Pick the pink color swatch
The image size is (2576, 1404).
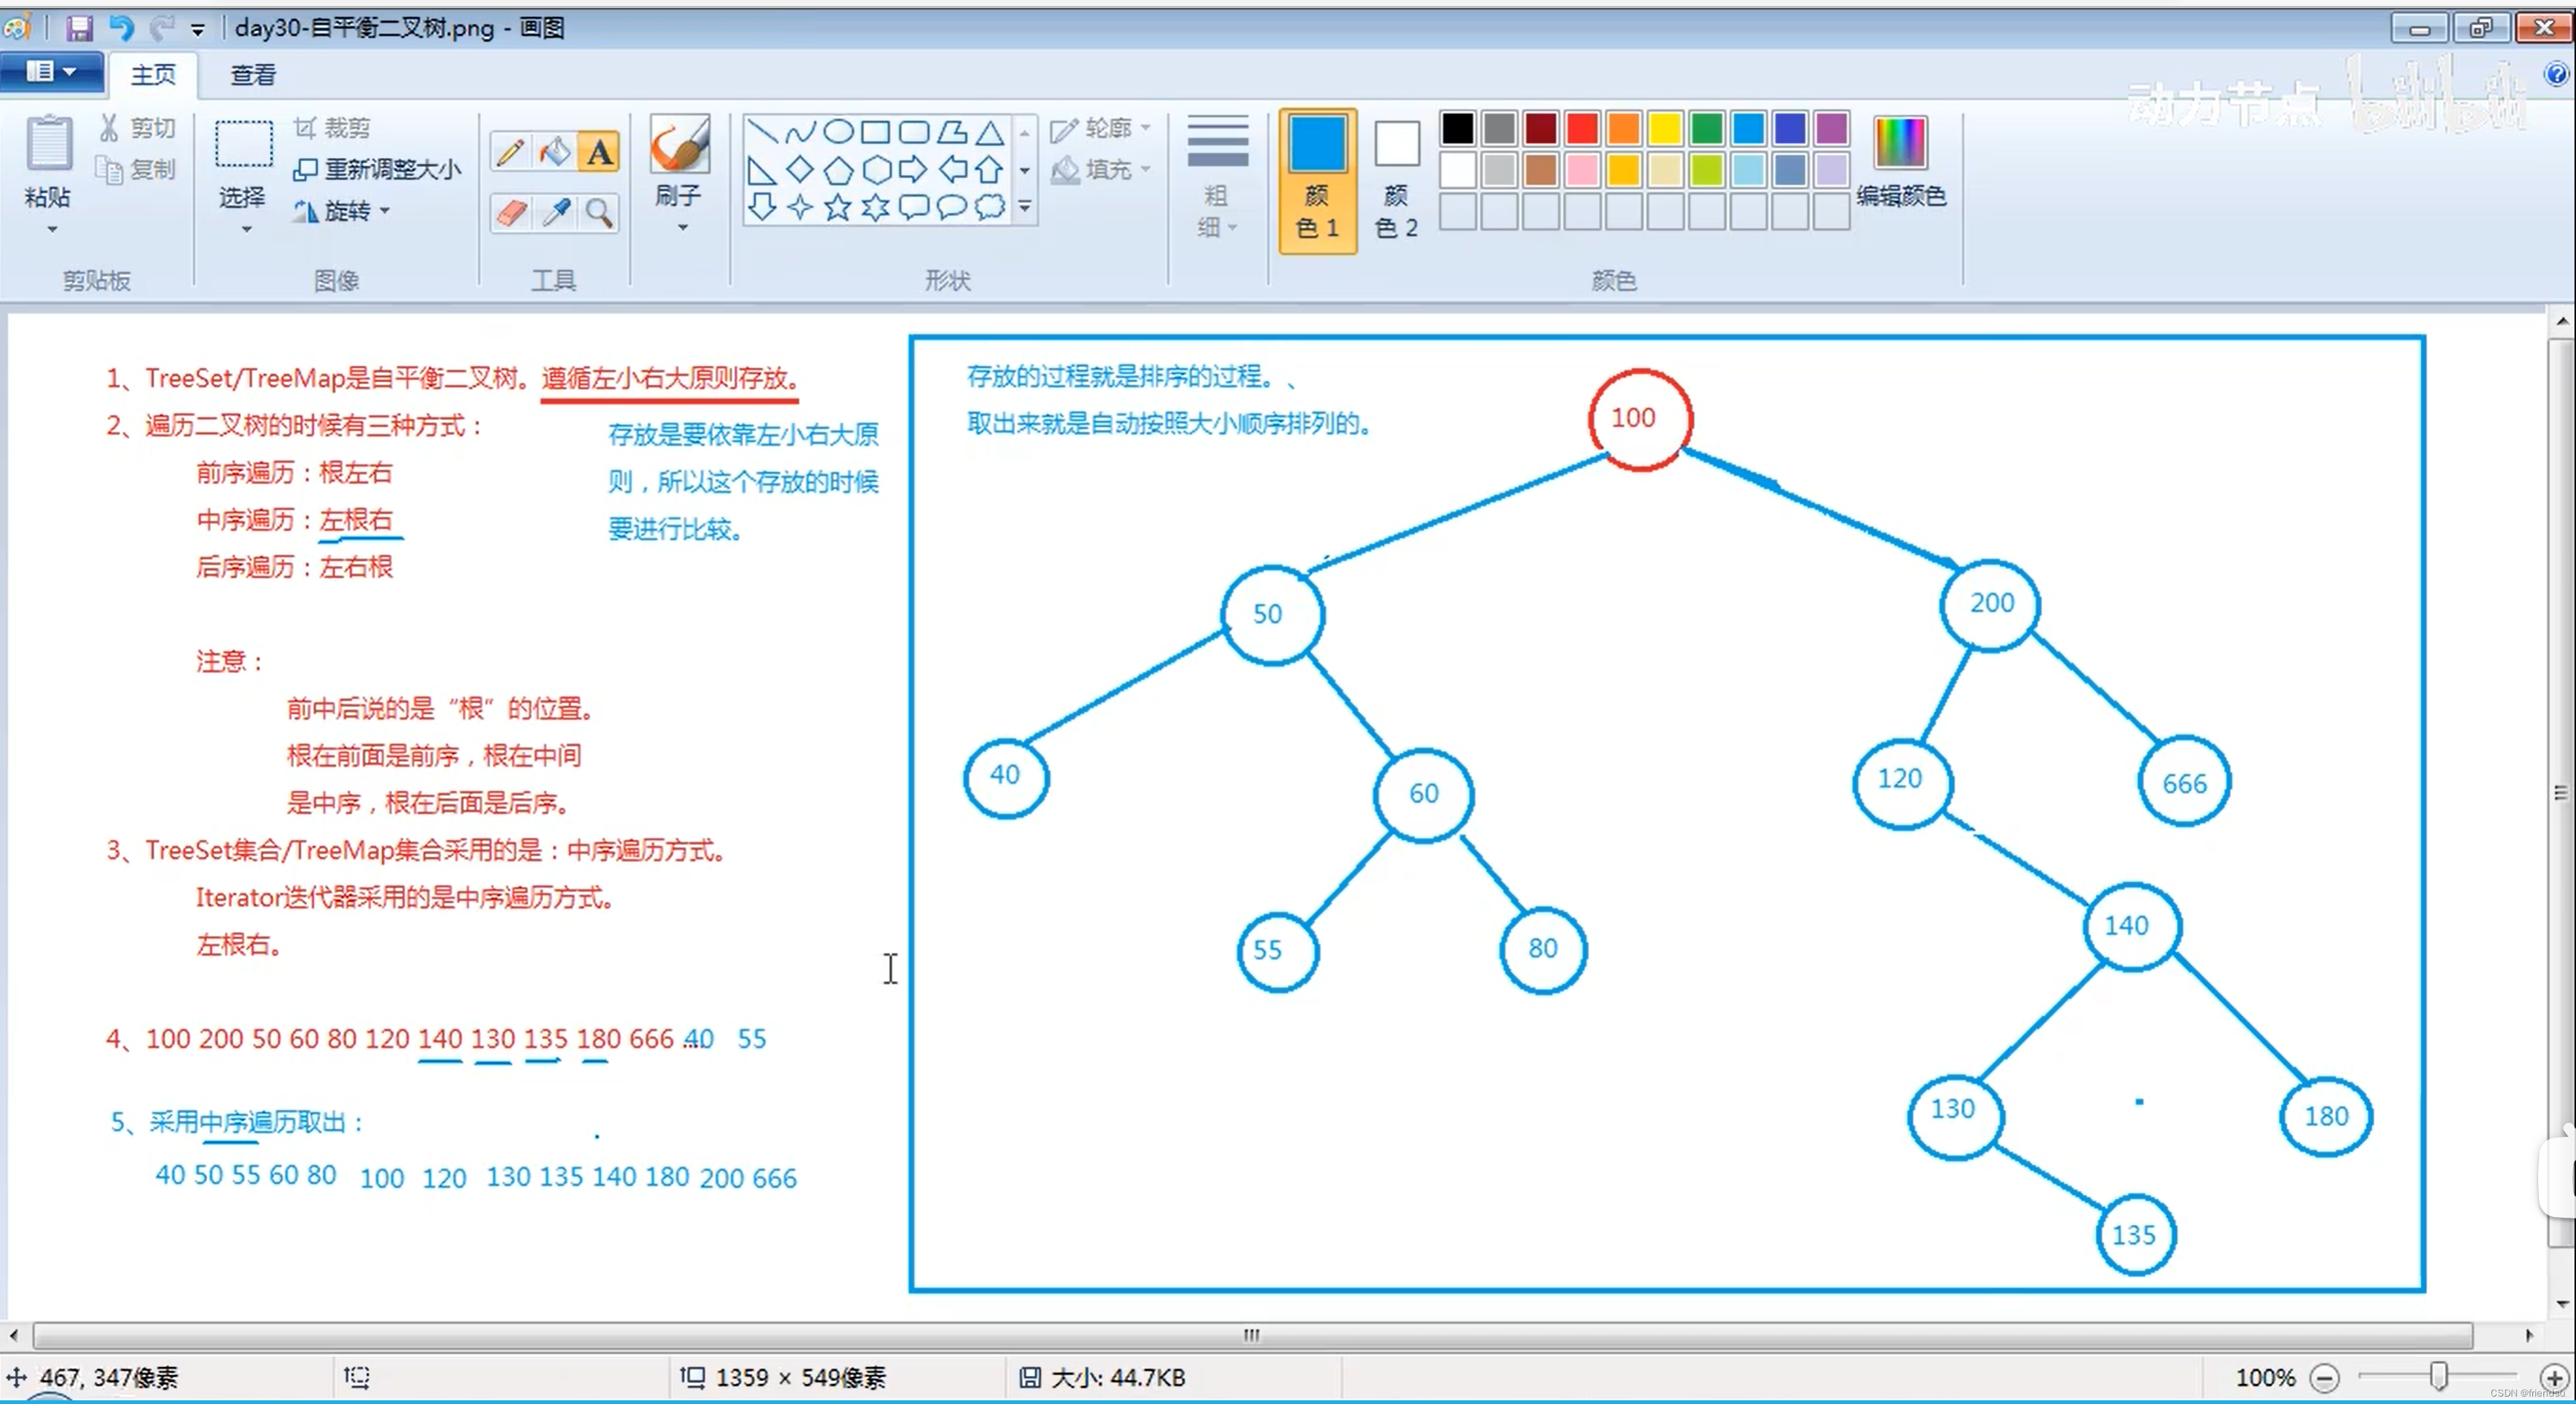[x=1582, y=170]
